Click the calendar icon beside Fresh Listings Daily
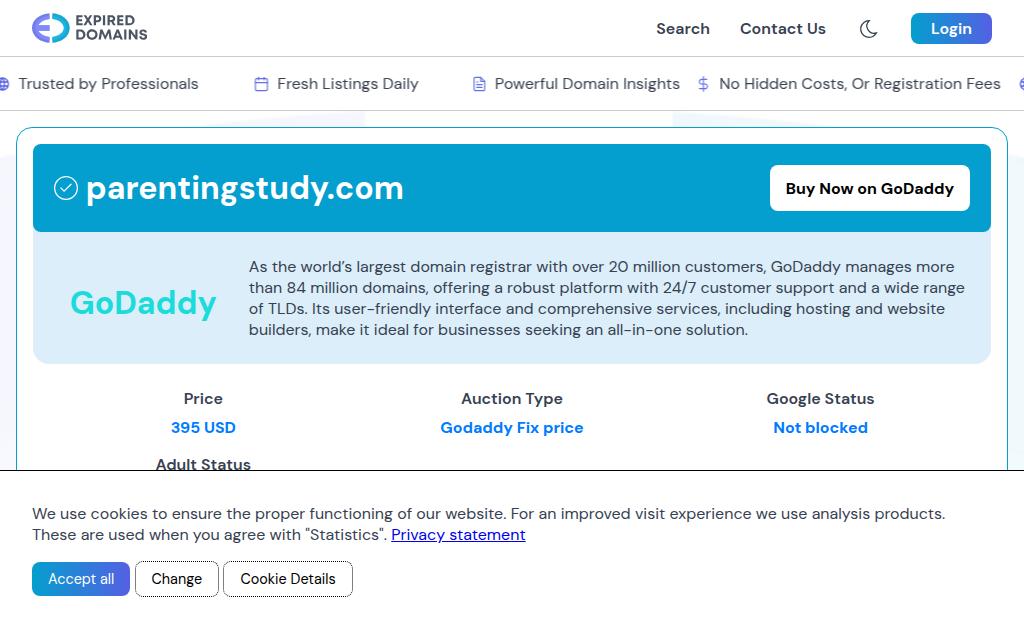The width and height of the screenshot is (1024, 629). (261, 84)
